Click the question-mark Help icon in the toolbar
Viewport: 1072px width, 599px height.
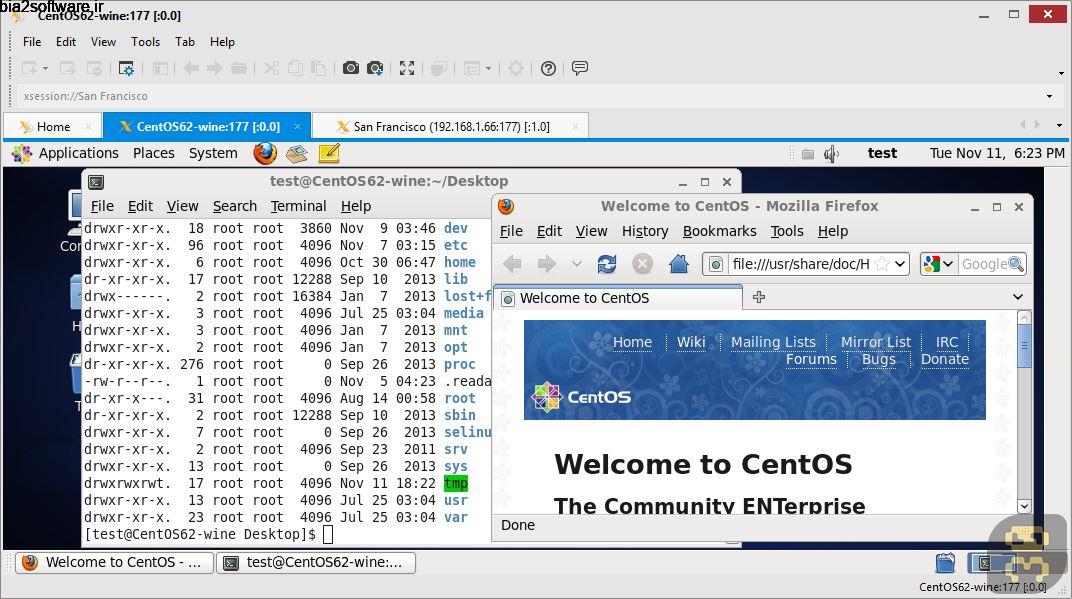(547, 68)
